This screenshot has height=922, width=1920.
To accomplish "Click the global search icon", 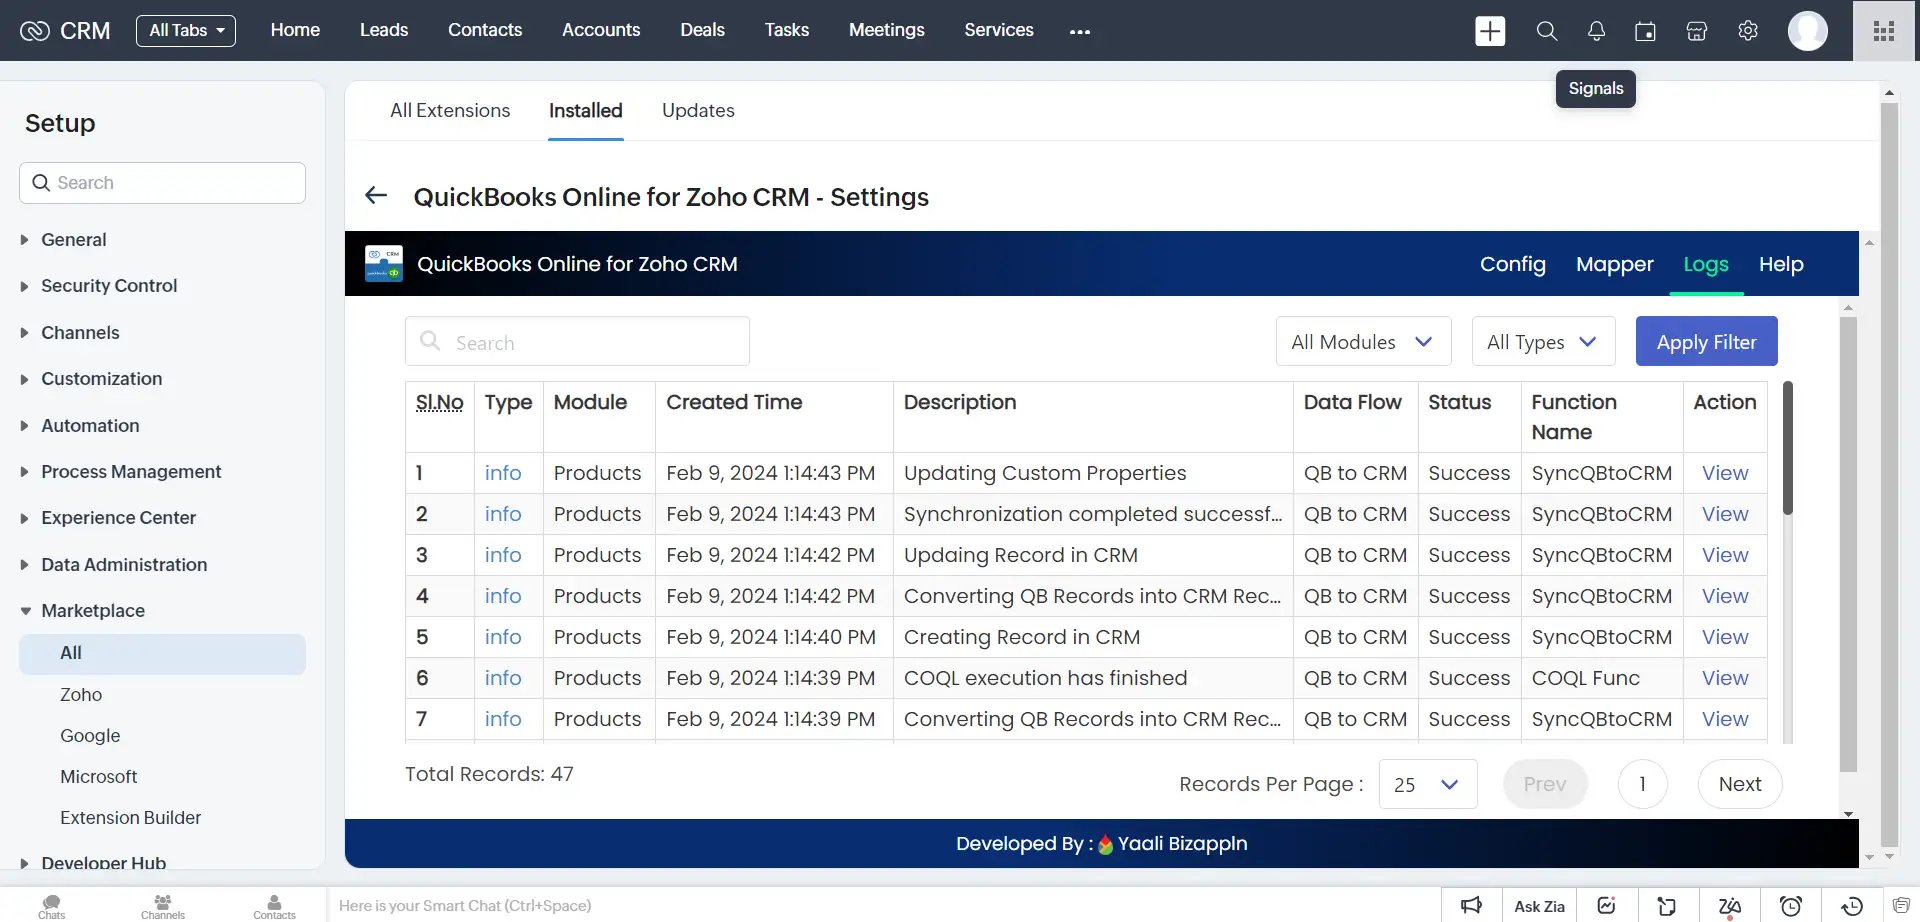I will [1546, 31].
